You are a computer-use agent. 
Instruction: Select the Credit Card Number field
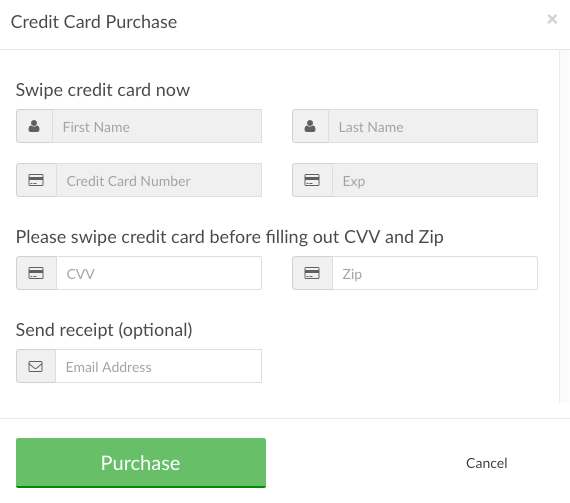tap(159, 180)
